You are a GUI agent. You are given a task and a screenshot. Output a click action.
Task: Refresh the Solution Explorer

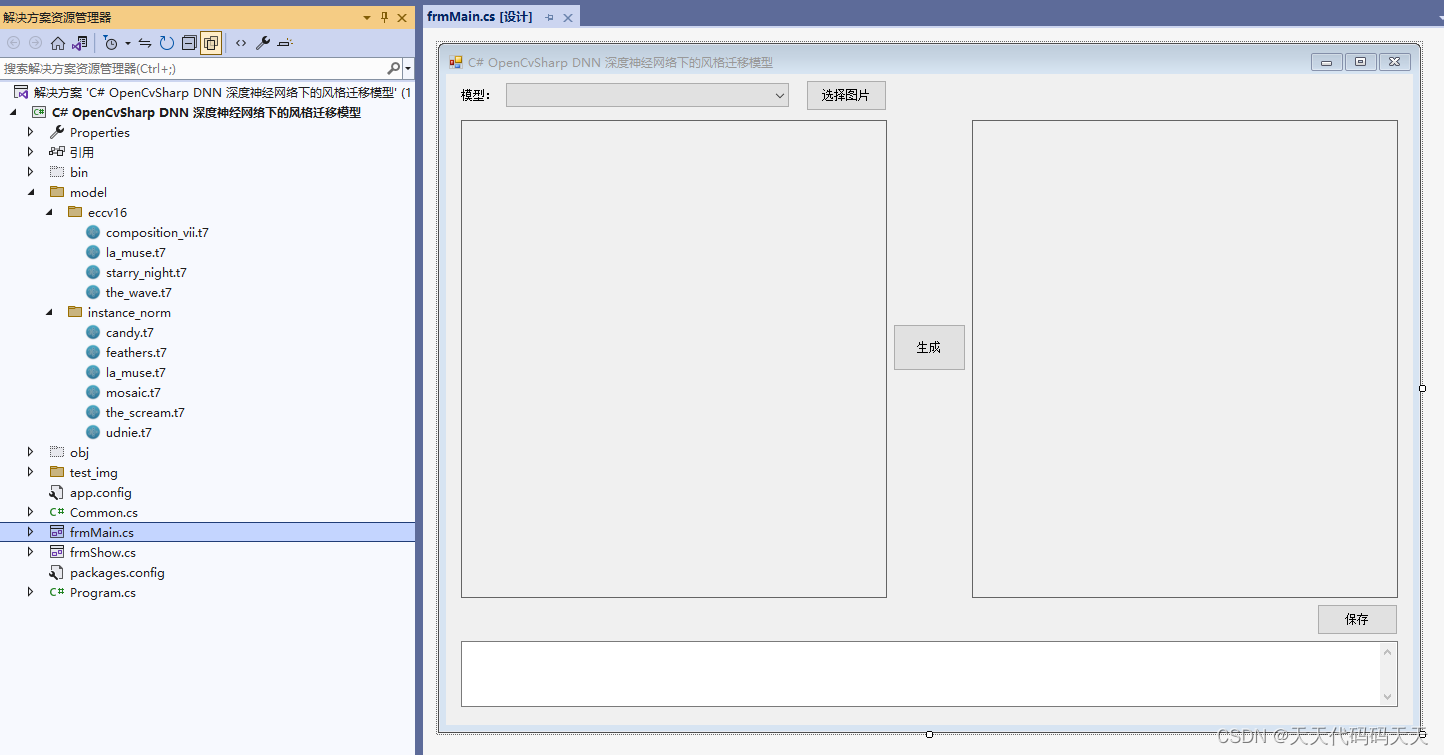(x=165, y=43)
